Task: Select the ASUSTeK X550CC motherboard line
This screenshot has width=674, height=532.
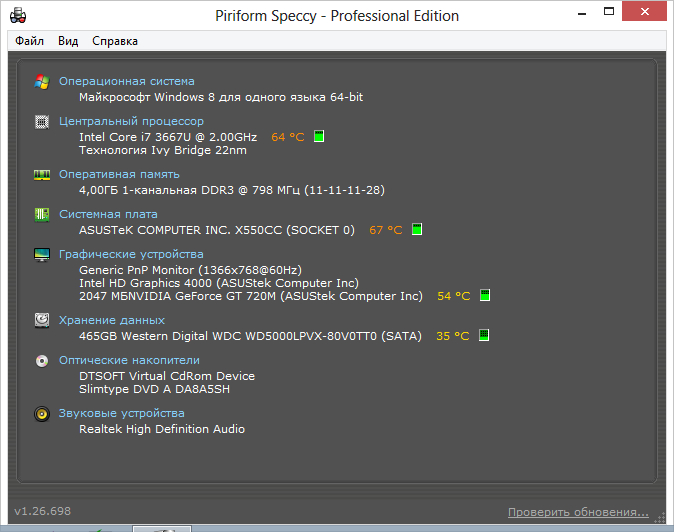Action: click(x=217, y=230)
